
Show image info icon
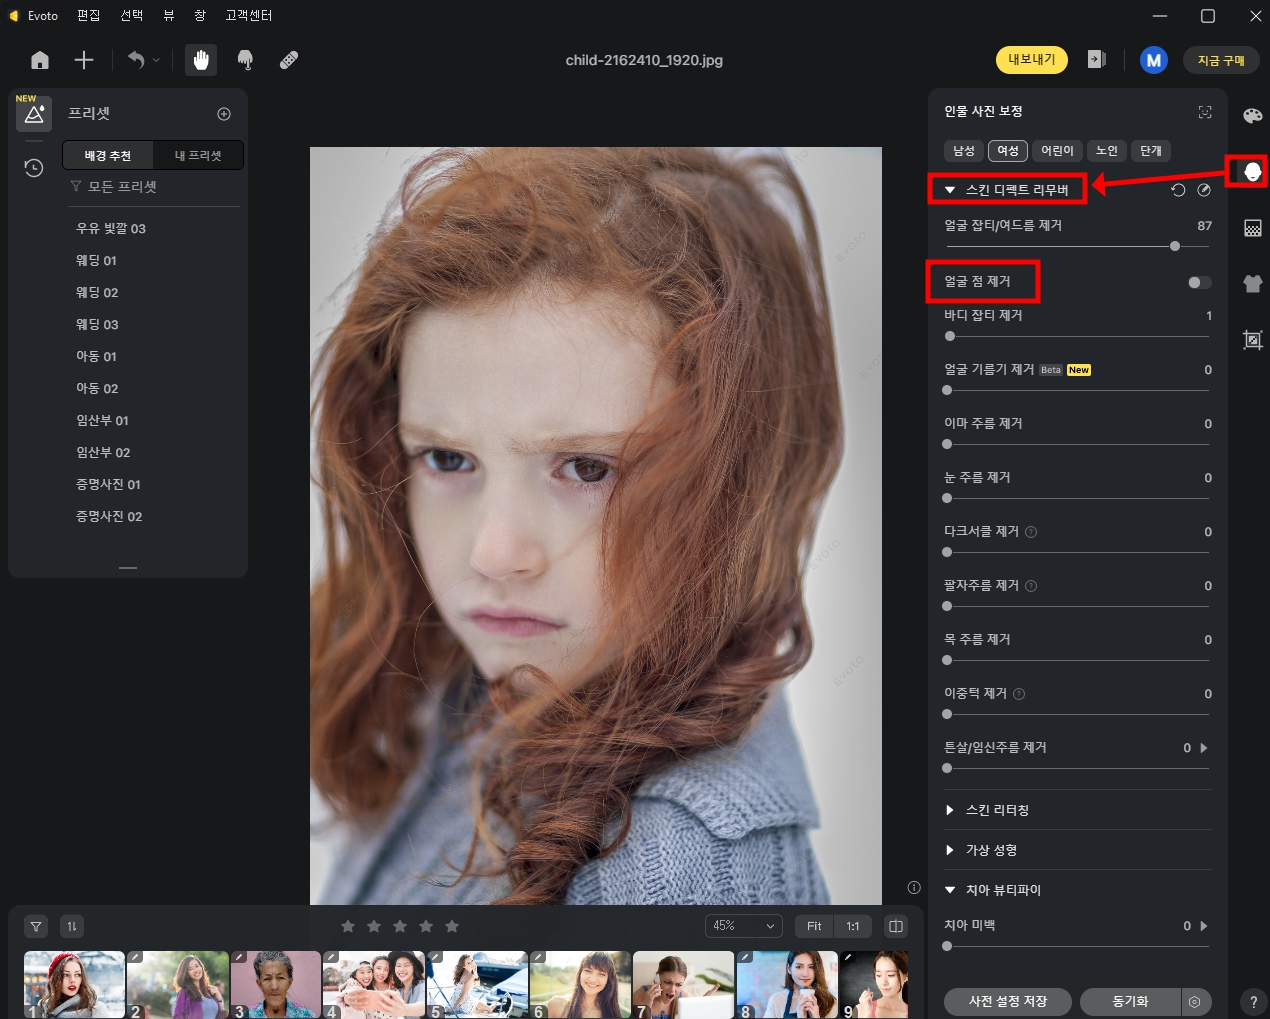pyautogui.click(x=914, y=887)
